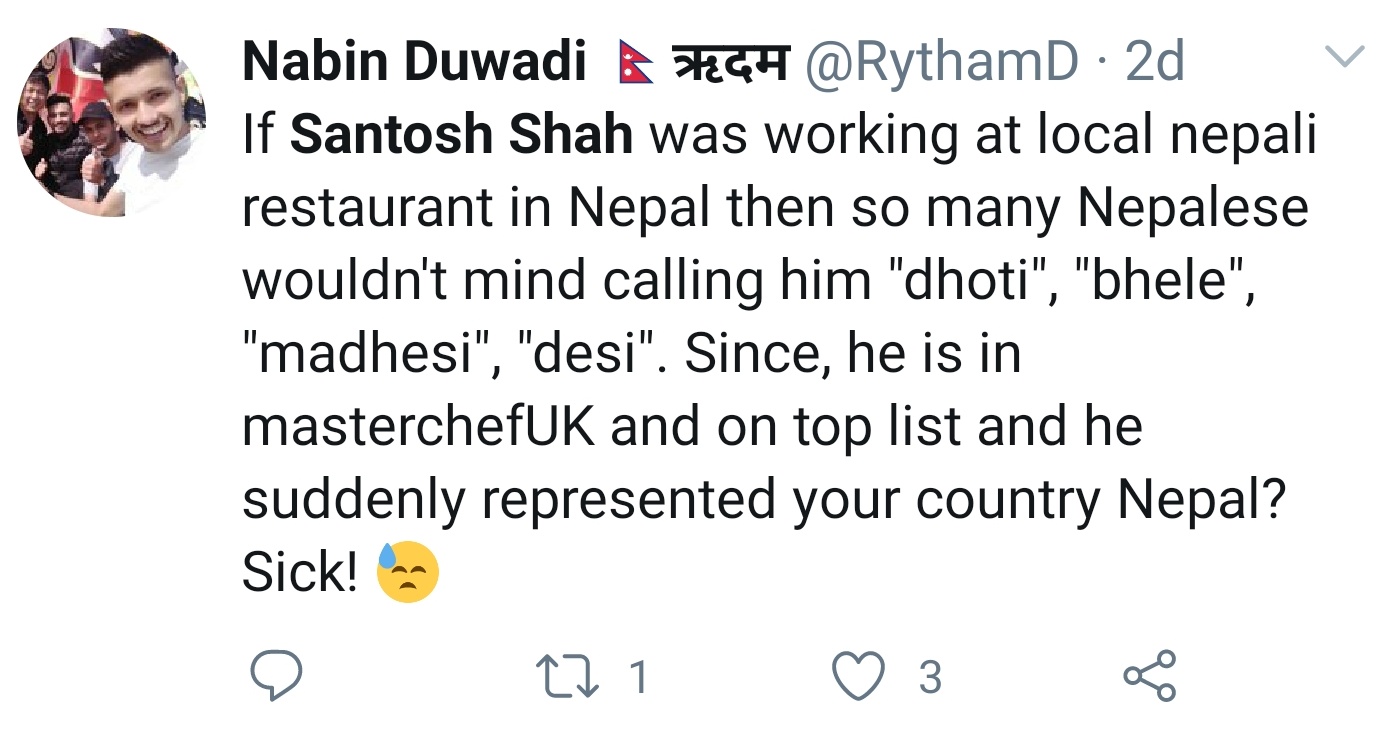
Task: View the likes count of 3
Action: pos(930,677)
